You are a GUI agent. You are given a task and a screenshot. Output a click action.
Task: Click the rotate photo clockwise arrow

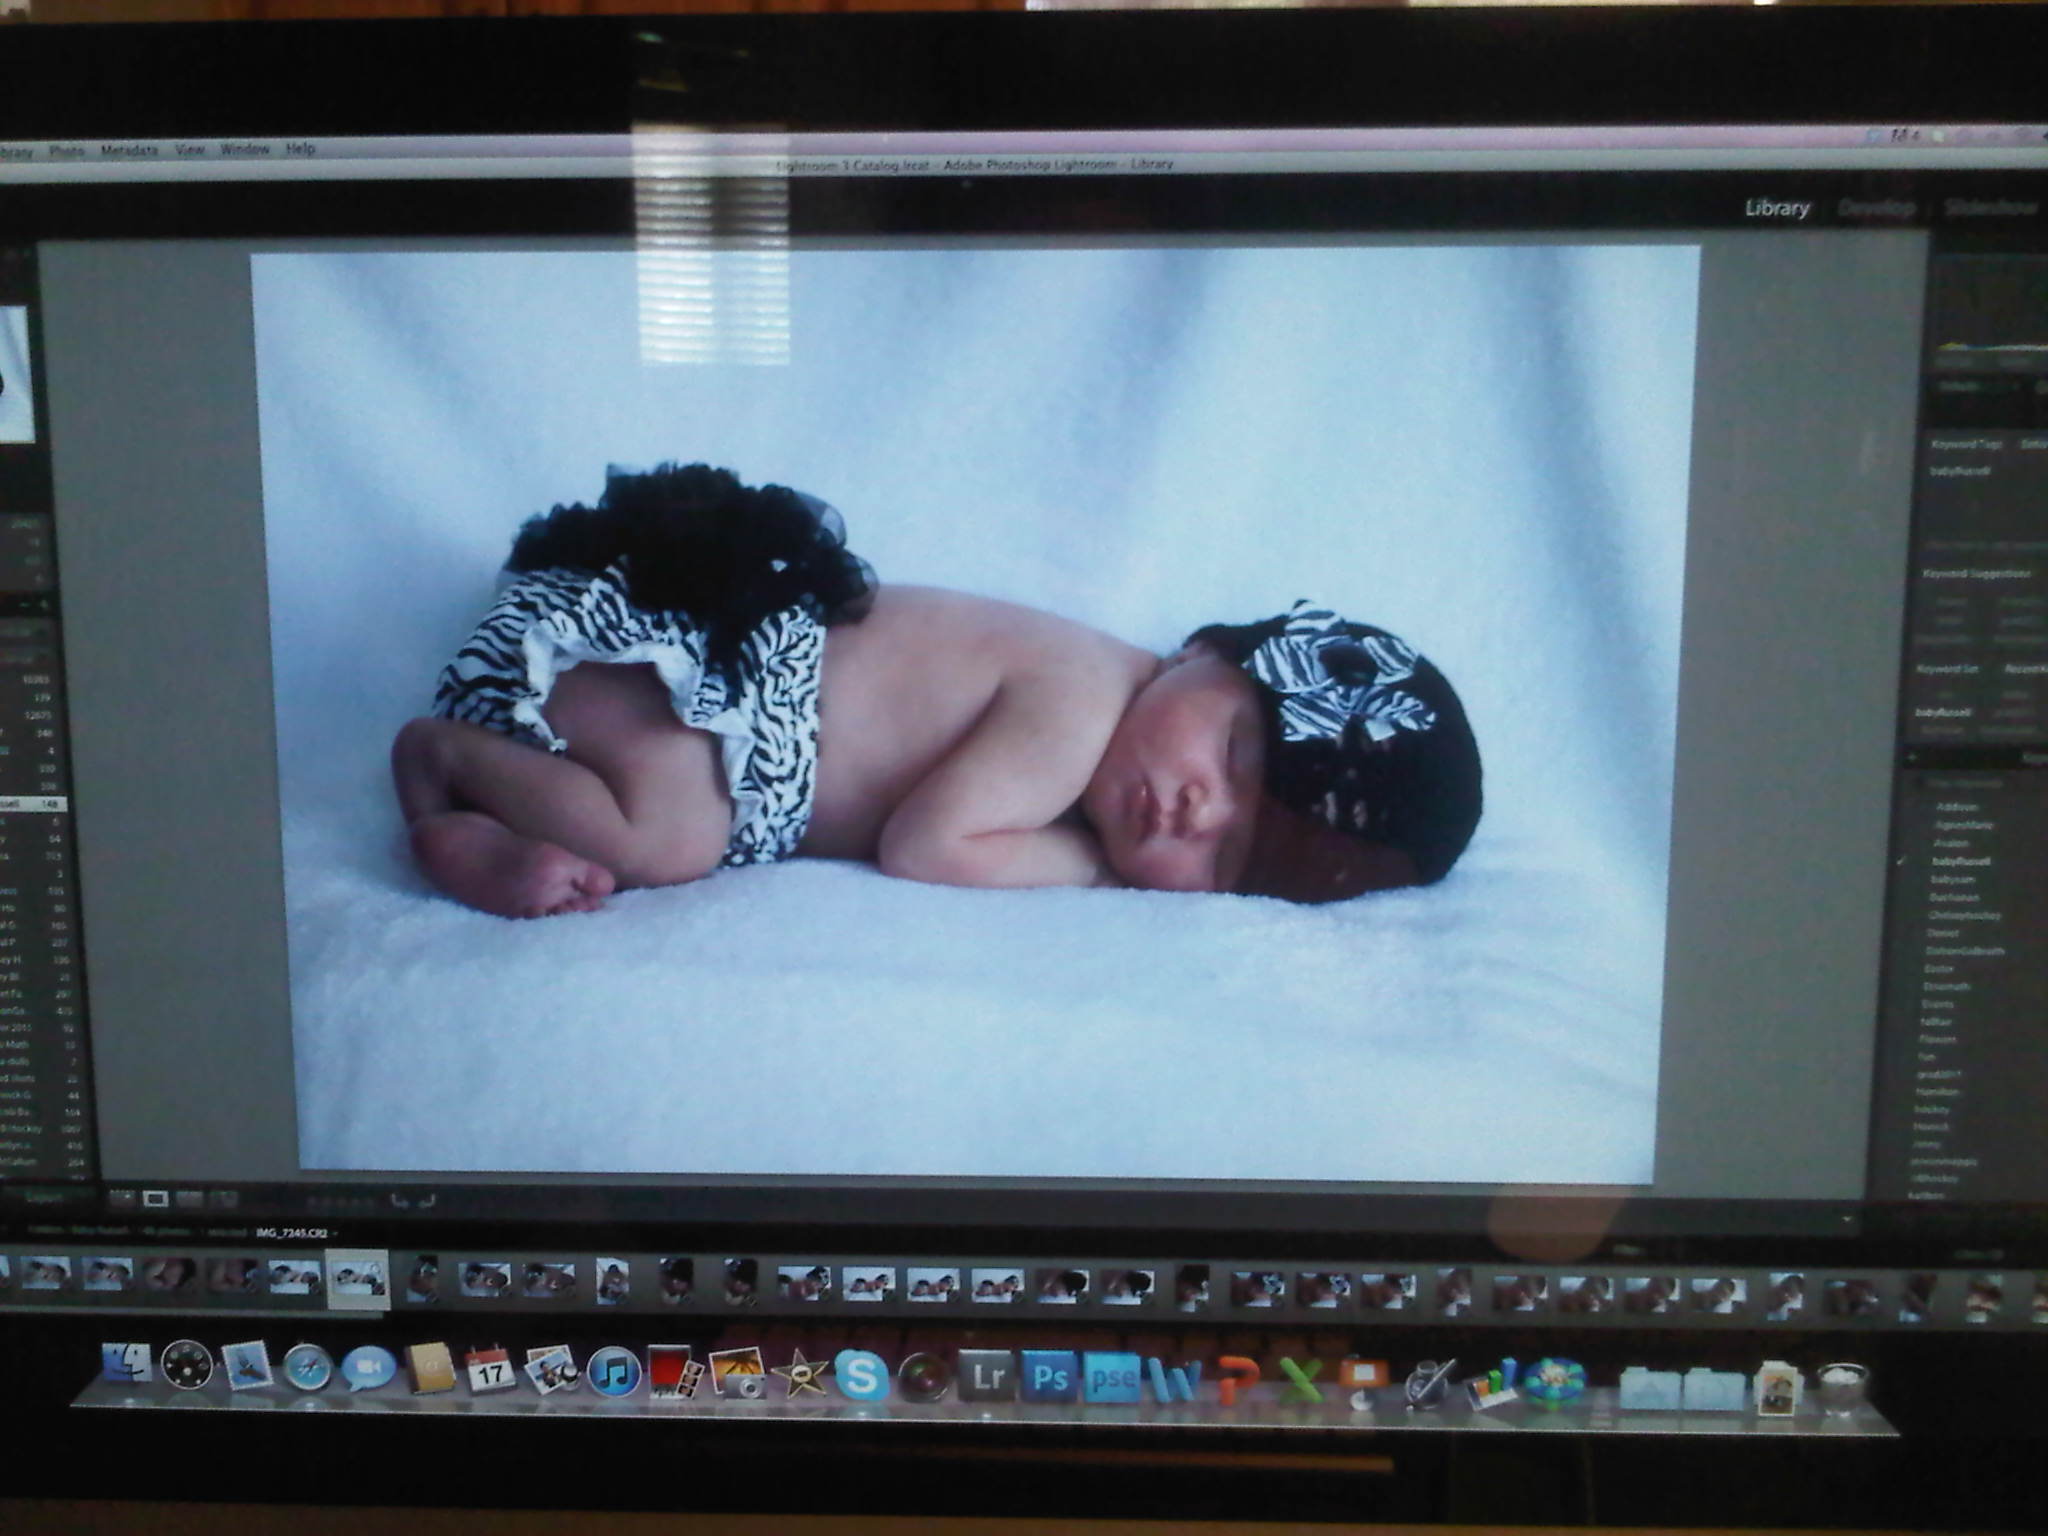(427, 1201)
